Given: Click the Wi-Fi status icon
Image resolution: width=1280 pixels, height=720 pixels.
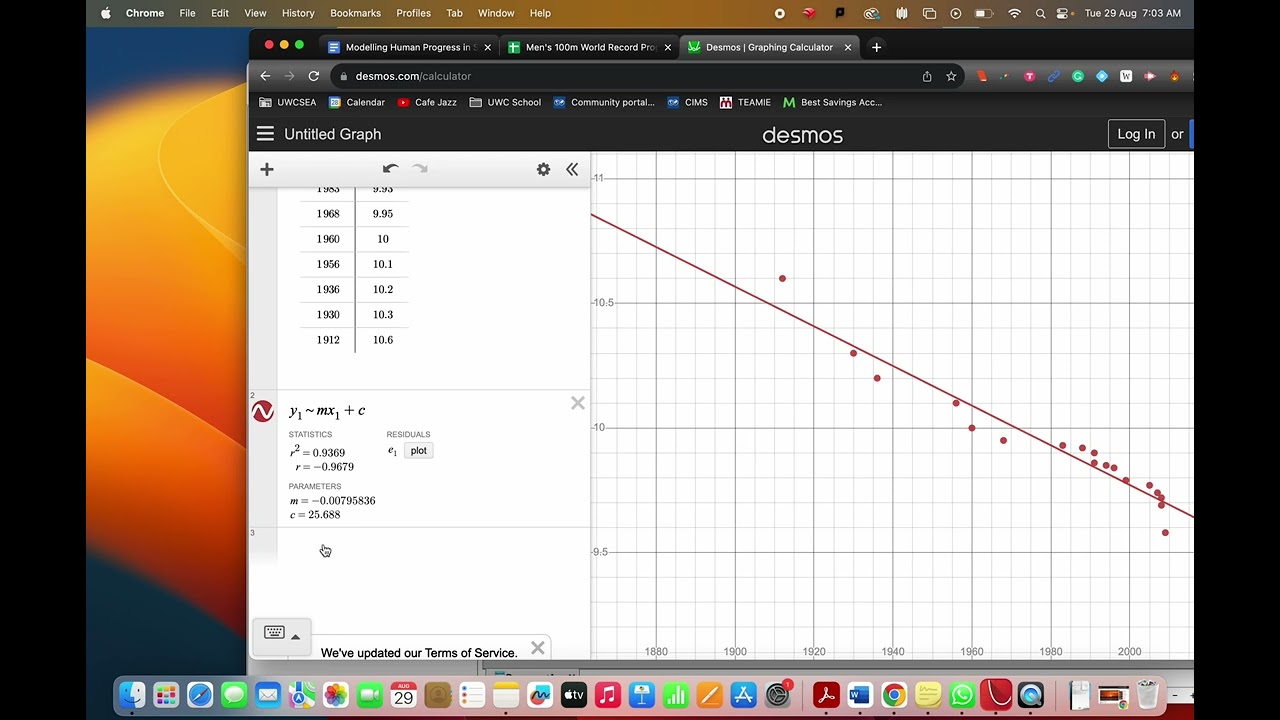Looking at the screenshot, I should (x=1015, y=13).
